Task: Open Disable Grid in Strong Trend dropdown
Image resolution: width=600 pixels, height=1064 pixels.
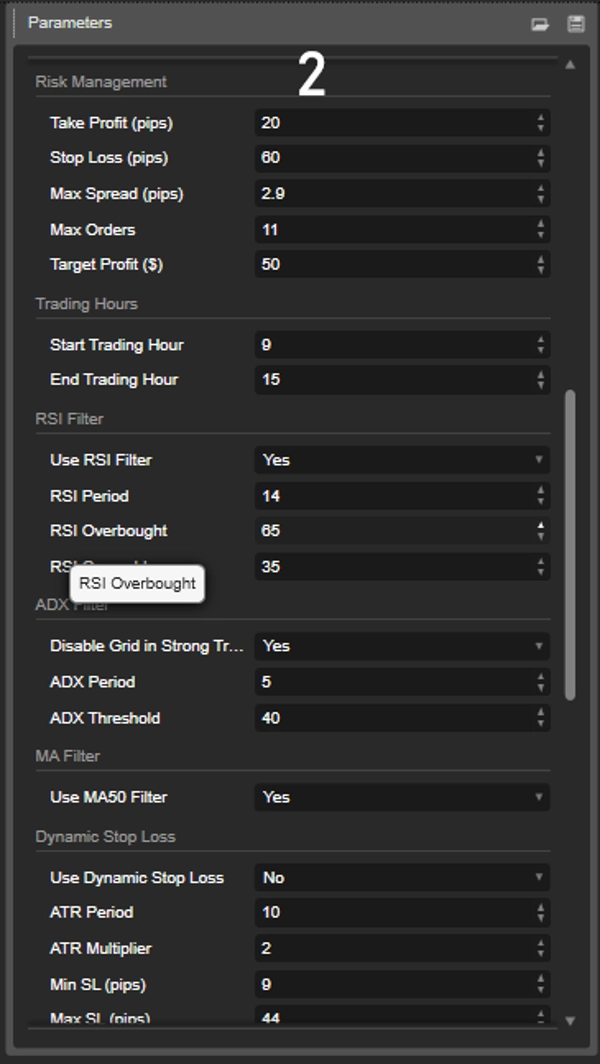Action: click(x=401, y=646)
